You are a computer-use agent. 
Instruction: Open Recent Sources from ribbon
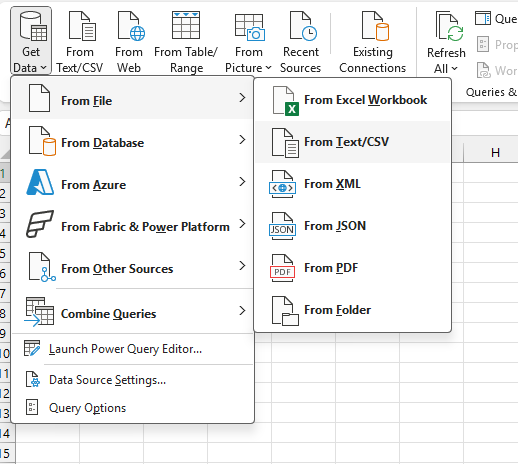click(x=300, y=42)
